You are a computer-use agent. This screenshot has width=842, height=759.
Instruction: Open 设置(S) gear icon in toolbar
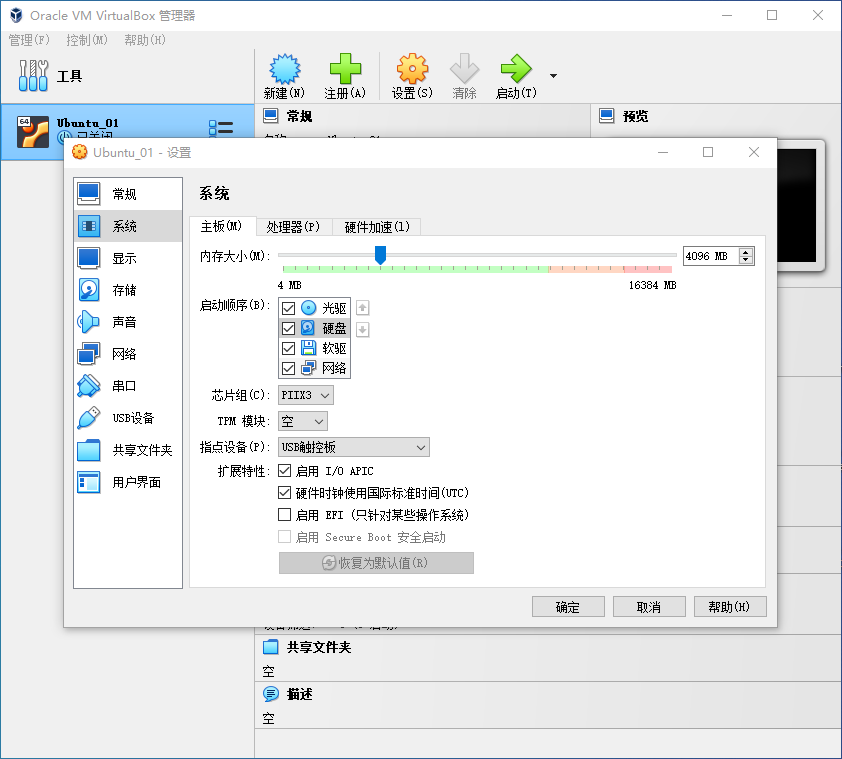412,69
